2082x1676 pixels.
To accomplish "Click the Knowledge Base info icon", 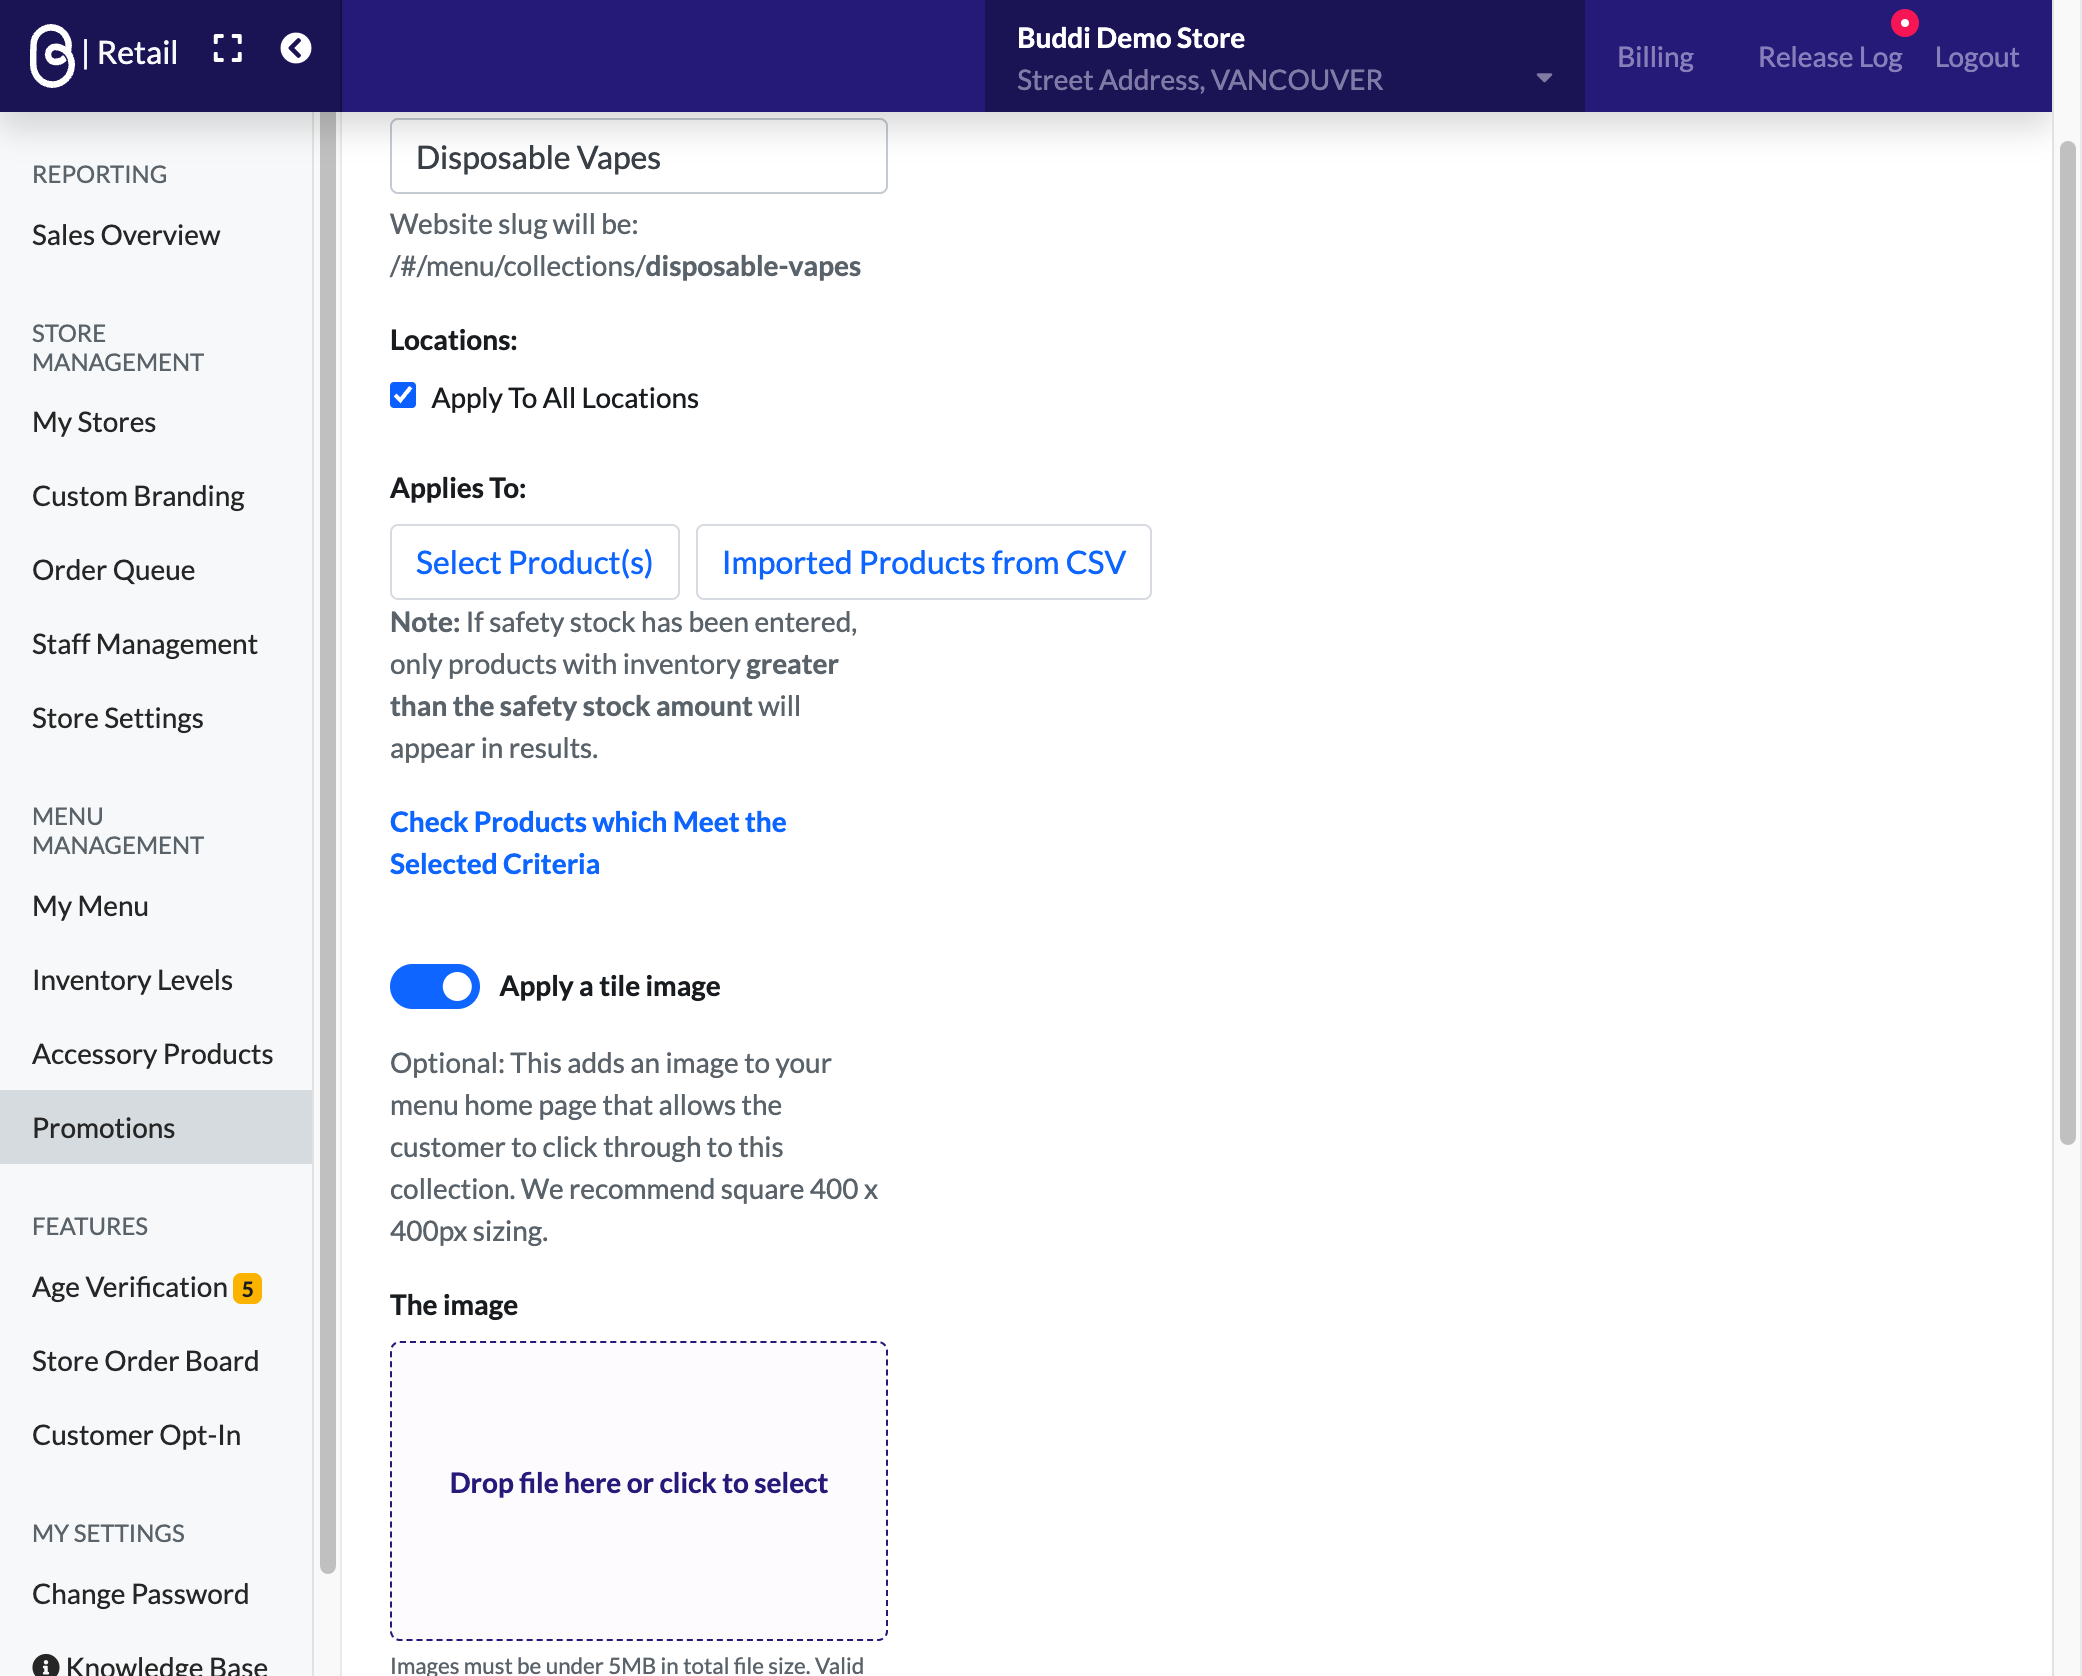I will pyautogui.click(x=45, y=1665).
